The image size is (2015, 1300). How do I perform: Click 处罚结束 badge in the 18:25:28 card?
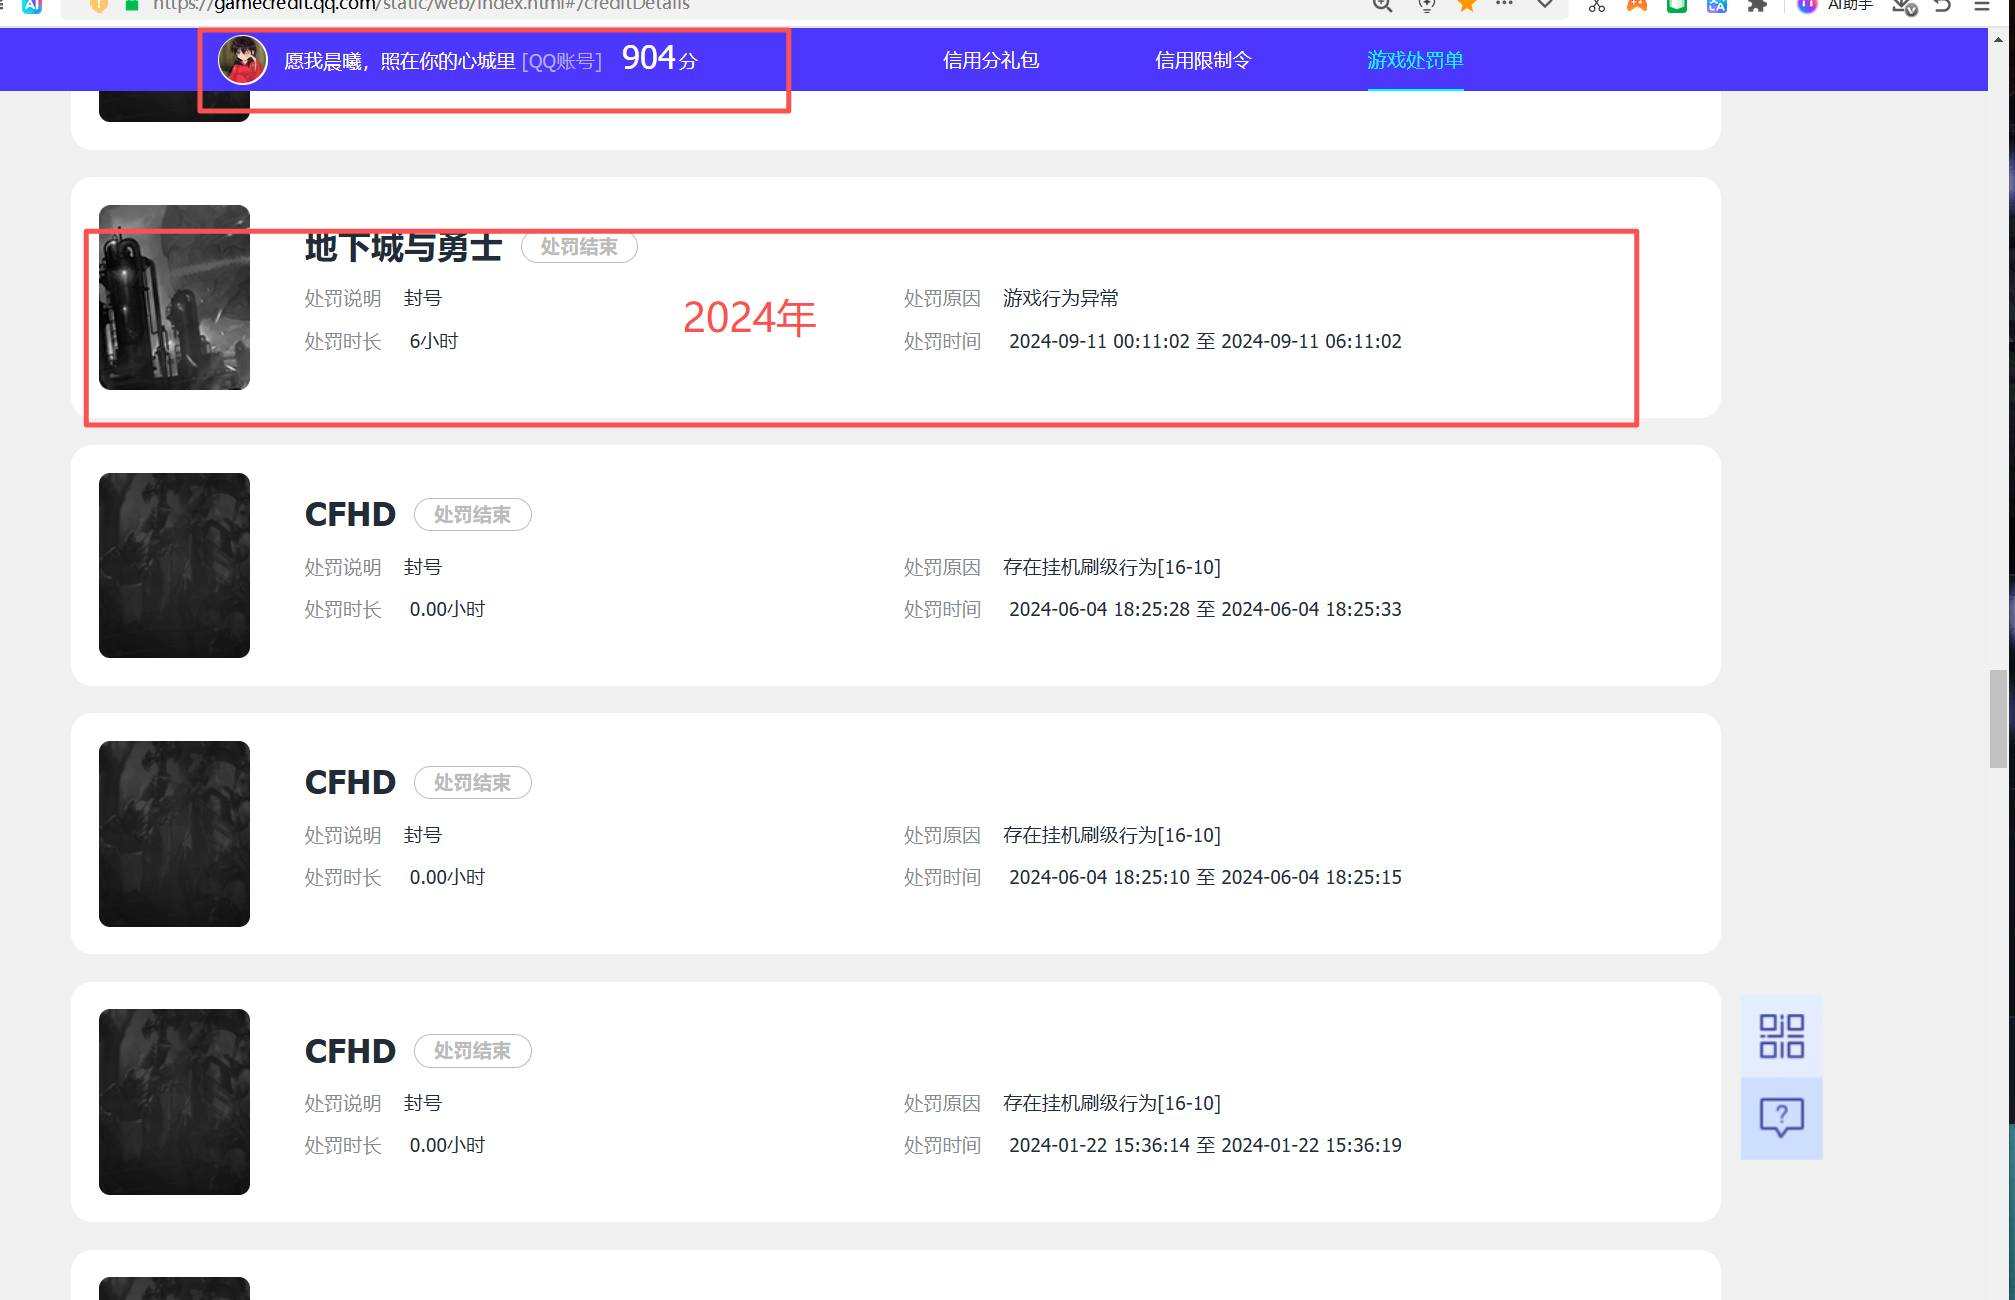(472, 515)
